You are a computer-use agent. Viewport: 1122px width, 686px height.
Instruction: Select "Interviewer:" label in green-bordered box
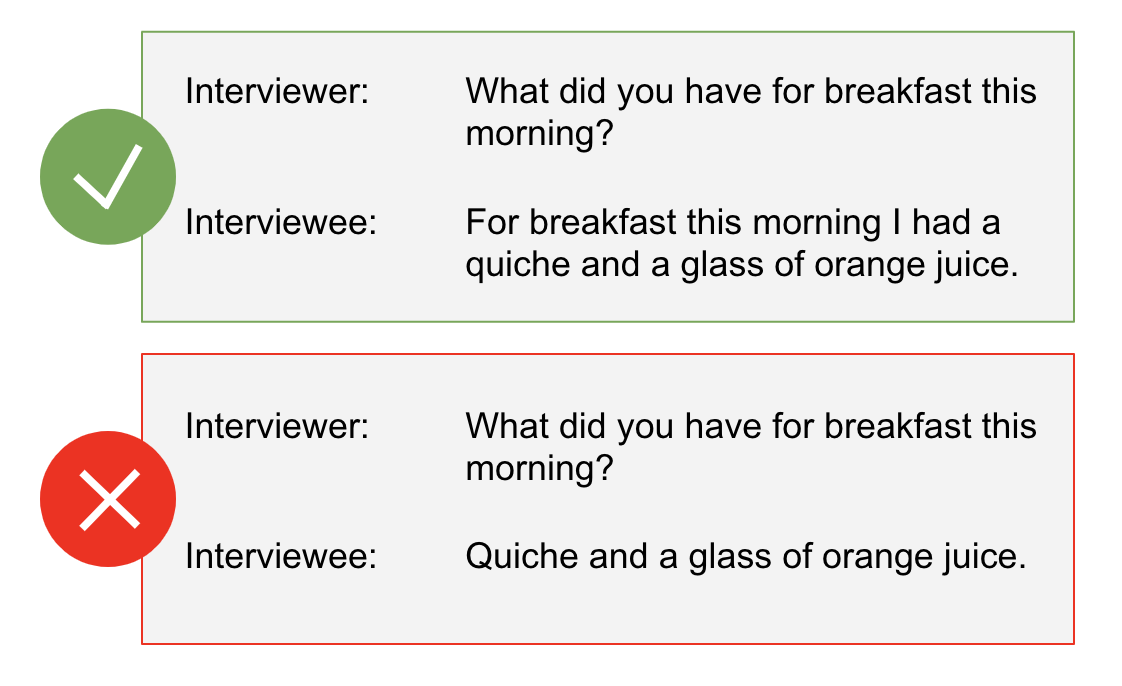tap(277, 92)
